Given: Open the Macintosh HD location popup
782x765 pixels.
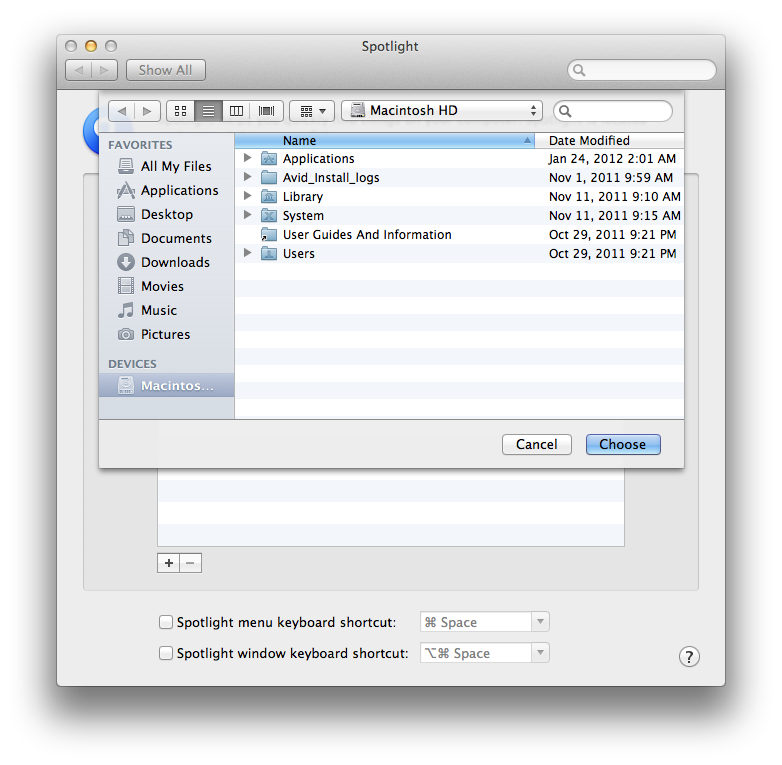Looking at the screenshot, I should click(x=441, y=111).
